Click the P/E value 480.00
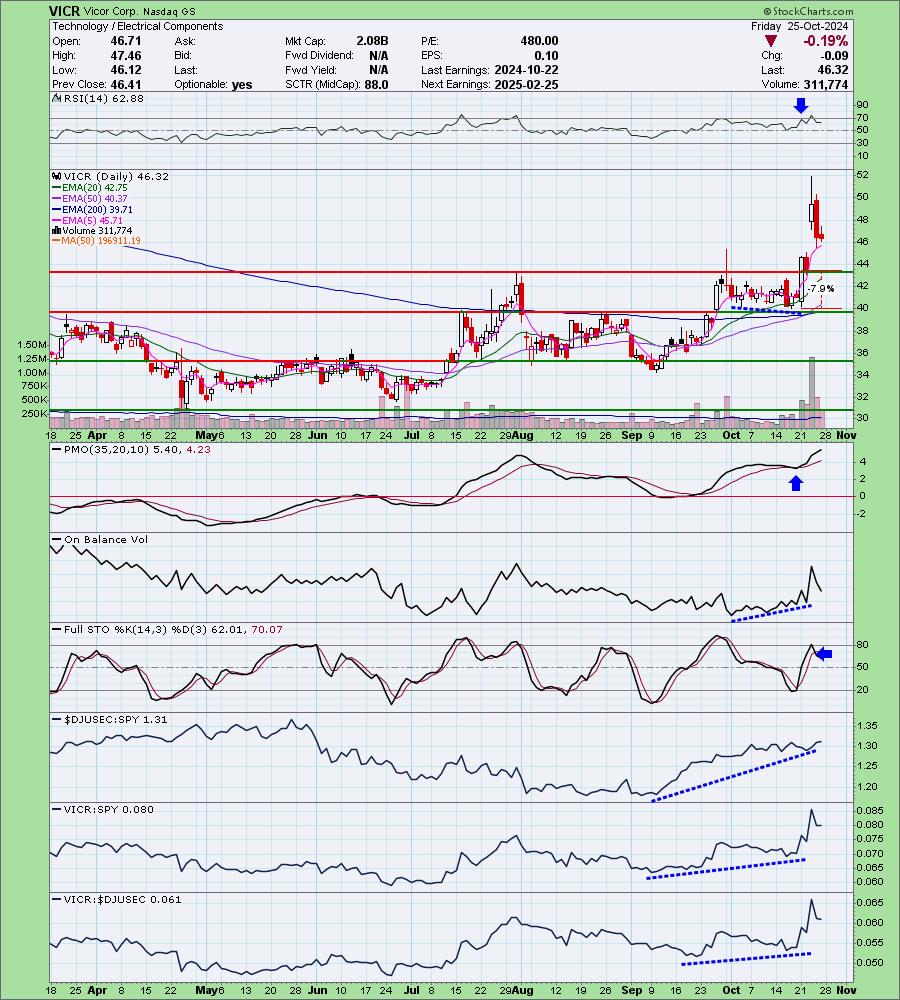 539,41
